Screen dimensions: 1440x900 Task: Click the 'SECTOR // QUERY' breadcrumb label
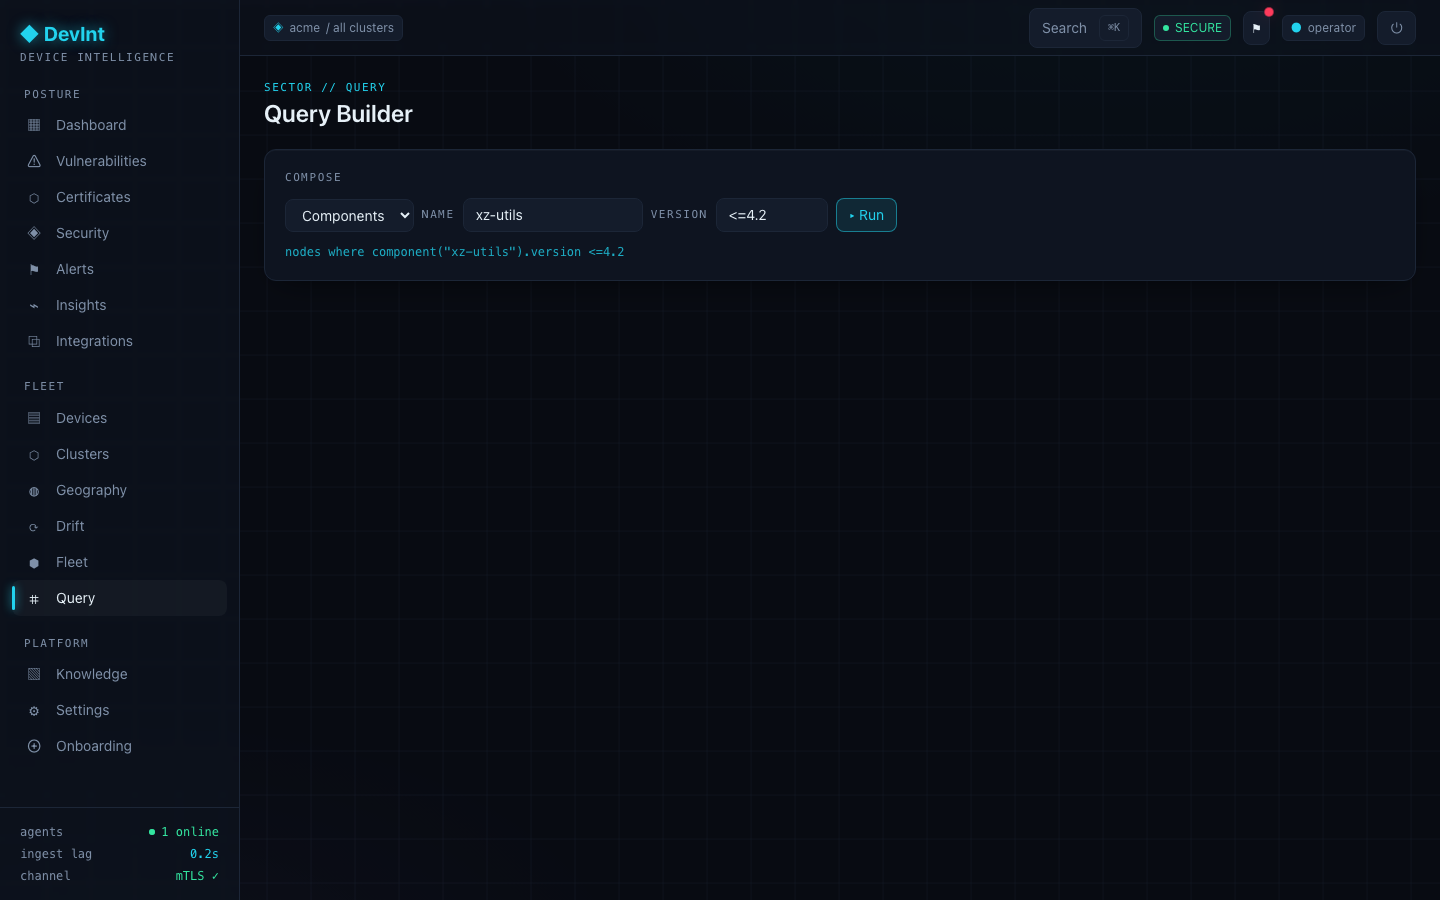point(325,87)
